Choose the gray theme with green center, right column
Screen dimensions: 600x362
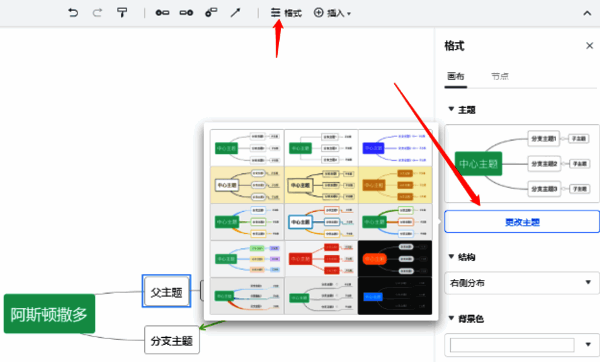click(x=395, y=222)
